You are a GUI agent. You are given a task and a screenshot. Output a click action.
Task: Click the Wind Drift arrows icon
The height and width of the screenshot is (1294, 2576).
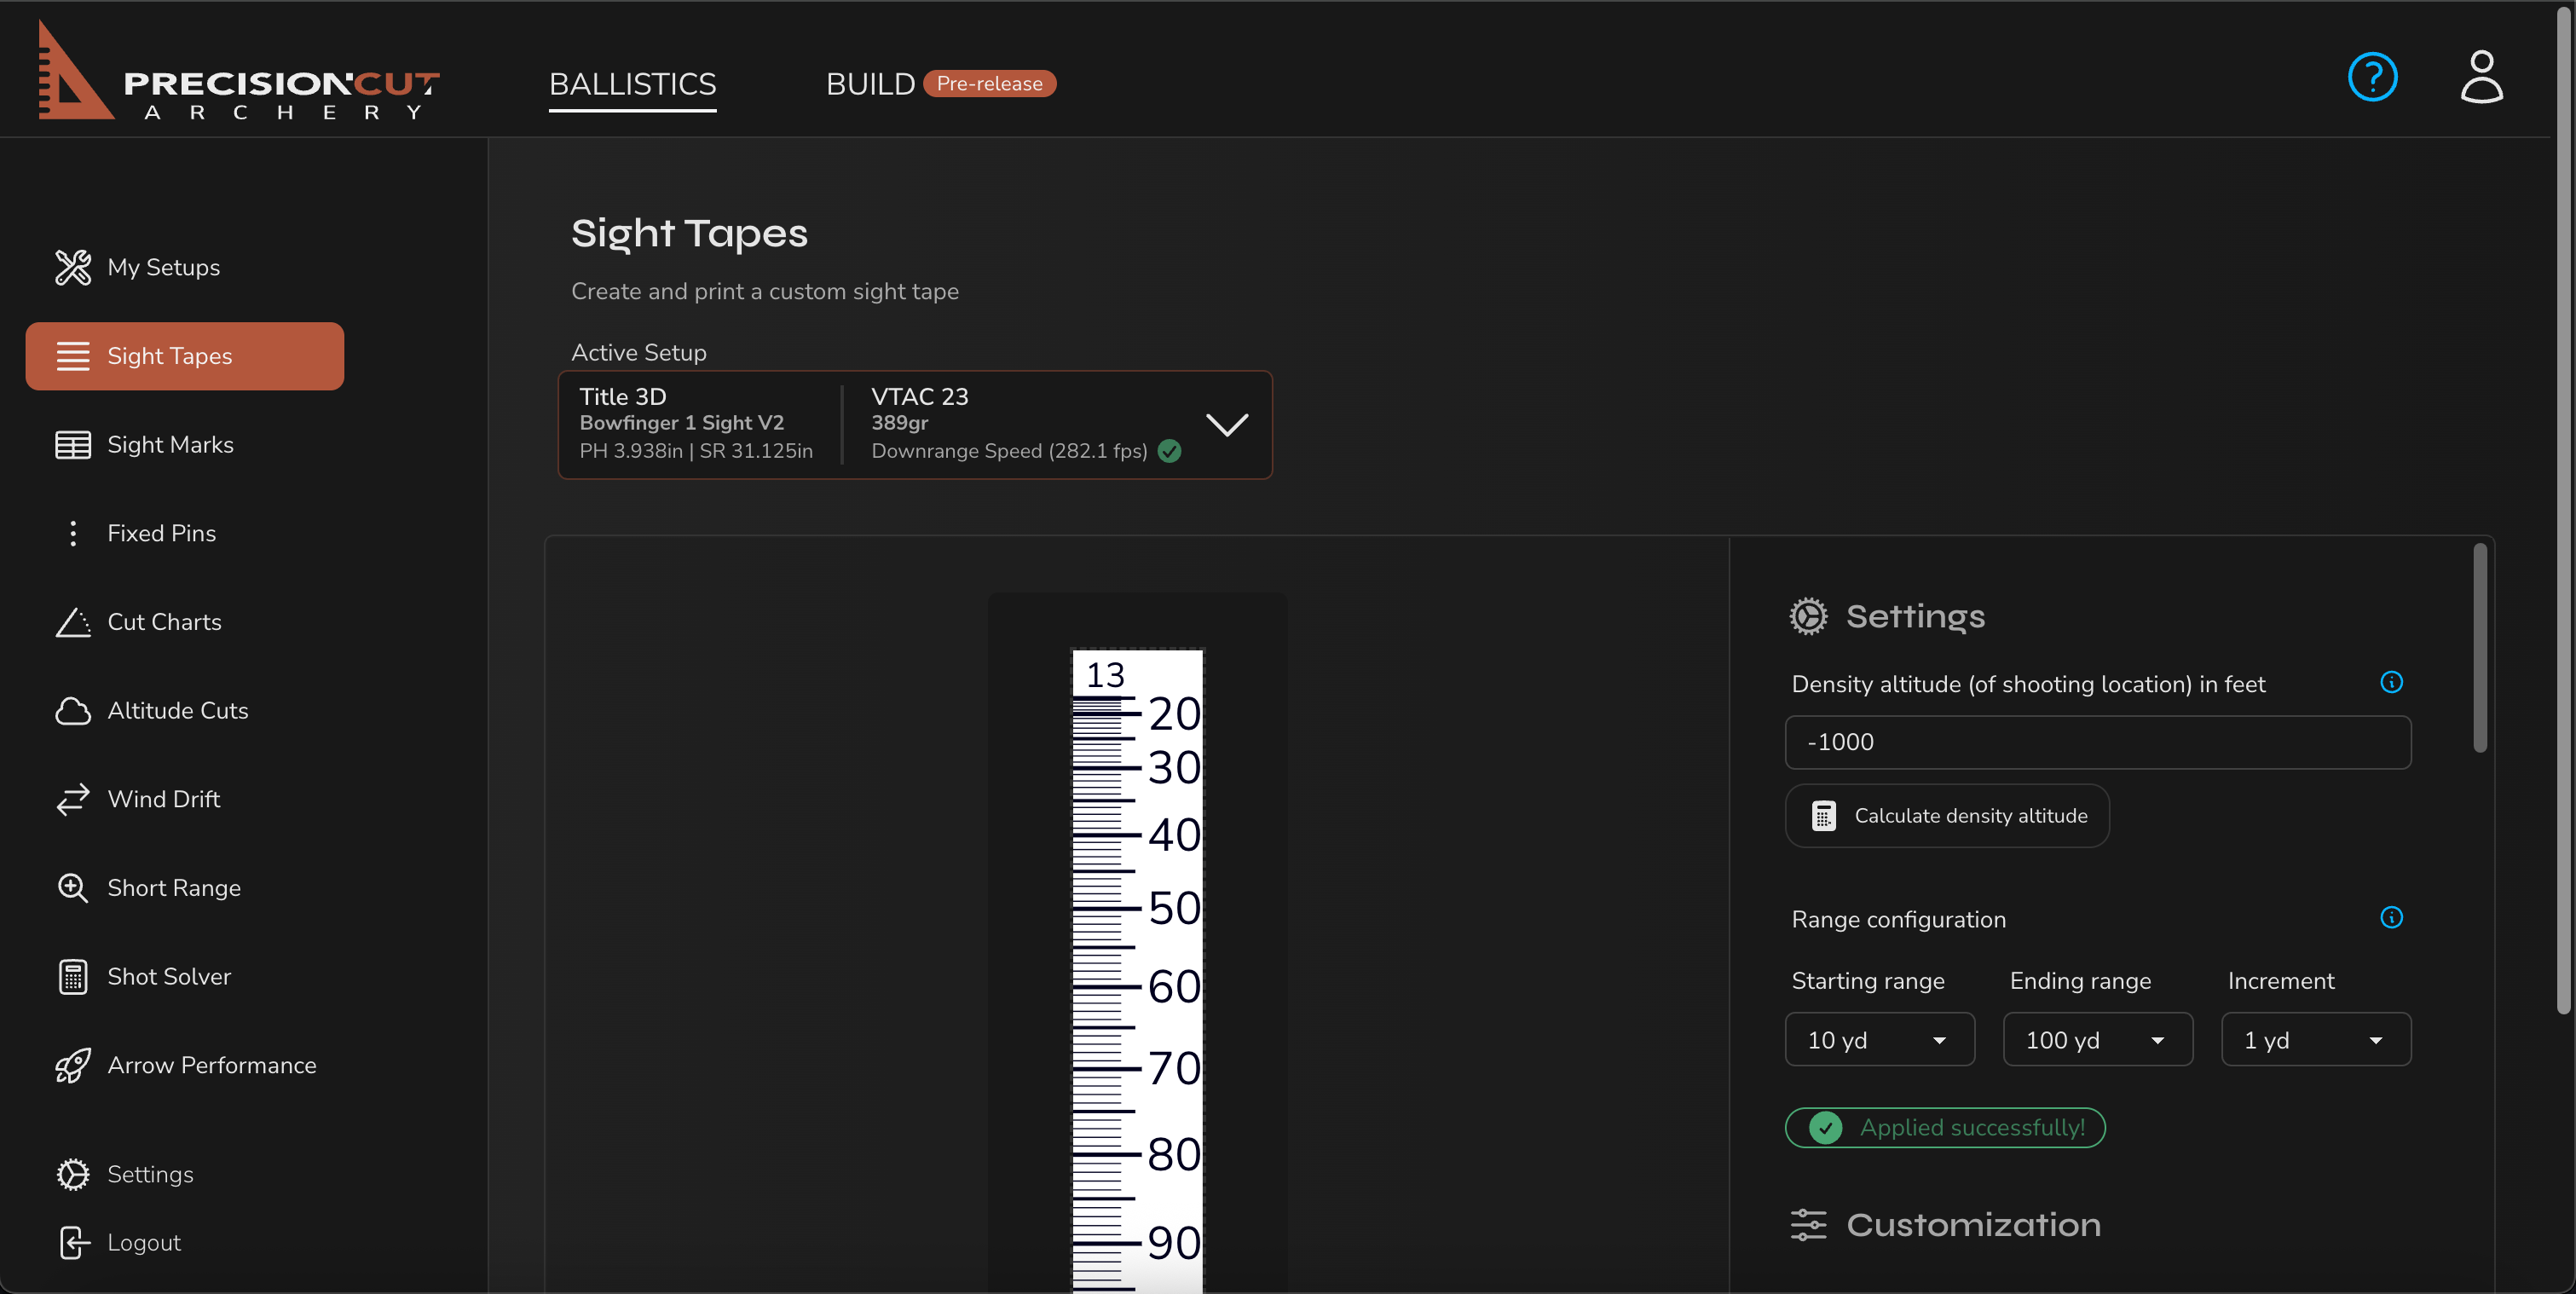(73, 799)
